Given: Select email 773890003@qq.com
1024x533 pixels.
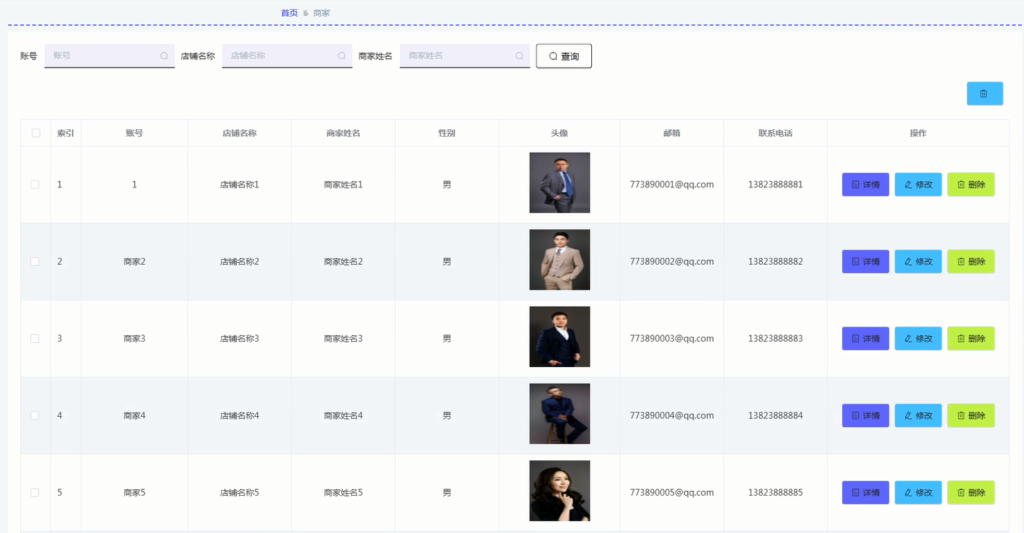Looking at the screenshot, I should [672, 339].
